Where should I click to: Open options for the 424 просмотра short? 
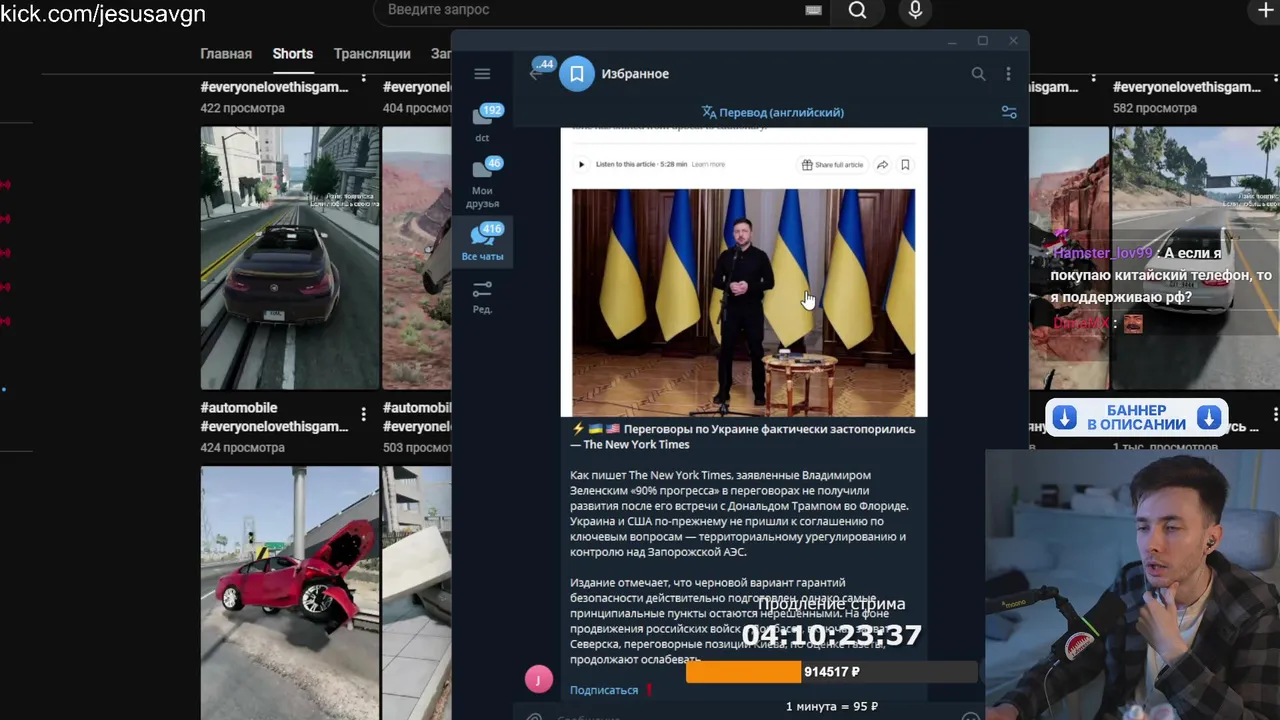coord(363,415)
